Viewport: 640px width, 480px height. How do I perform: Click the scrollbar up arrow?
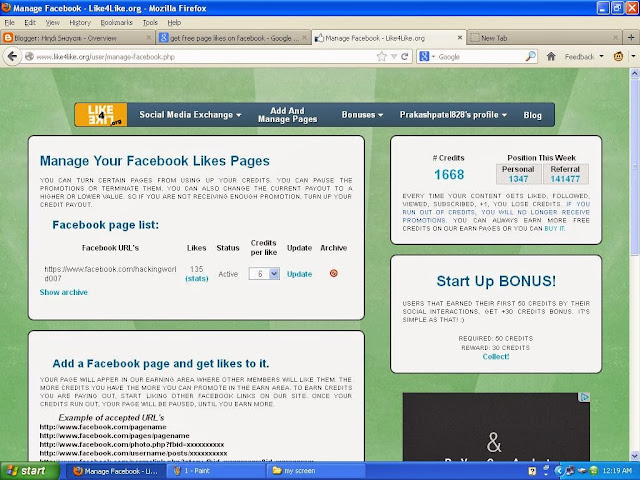pos(635,74)
